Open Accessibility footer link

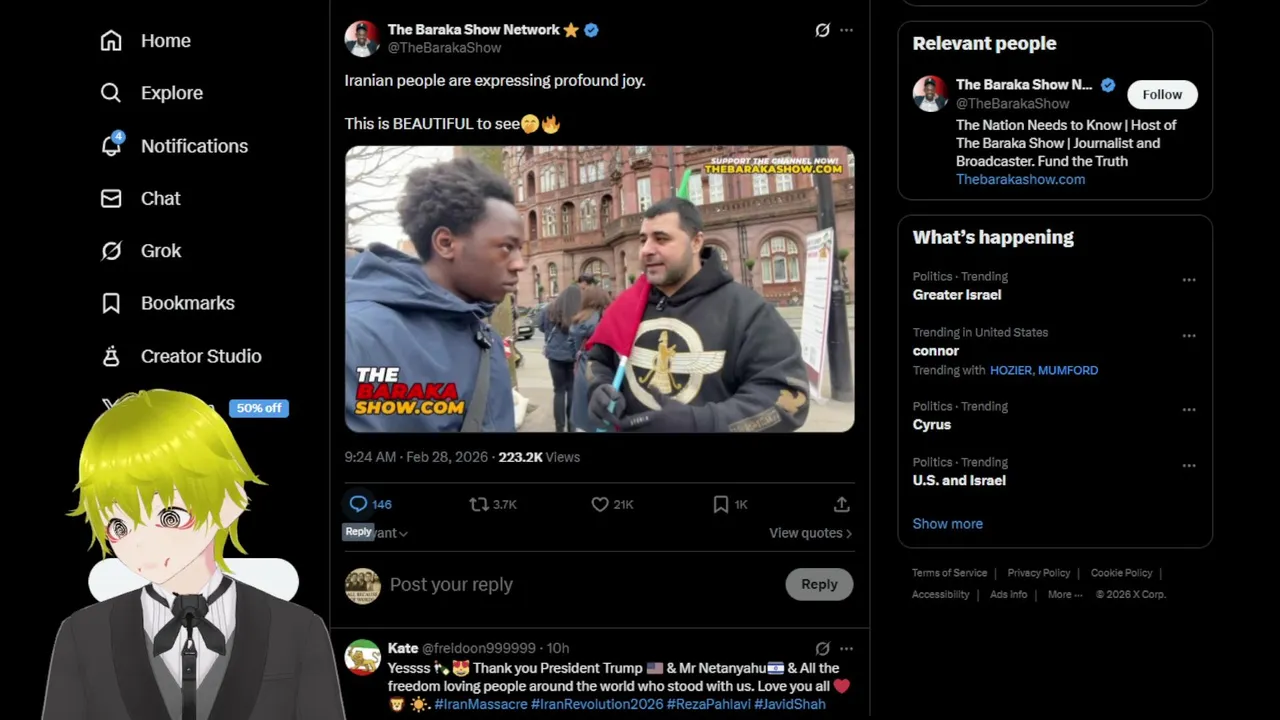[940, 594]
